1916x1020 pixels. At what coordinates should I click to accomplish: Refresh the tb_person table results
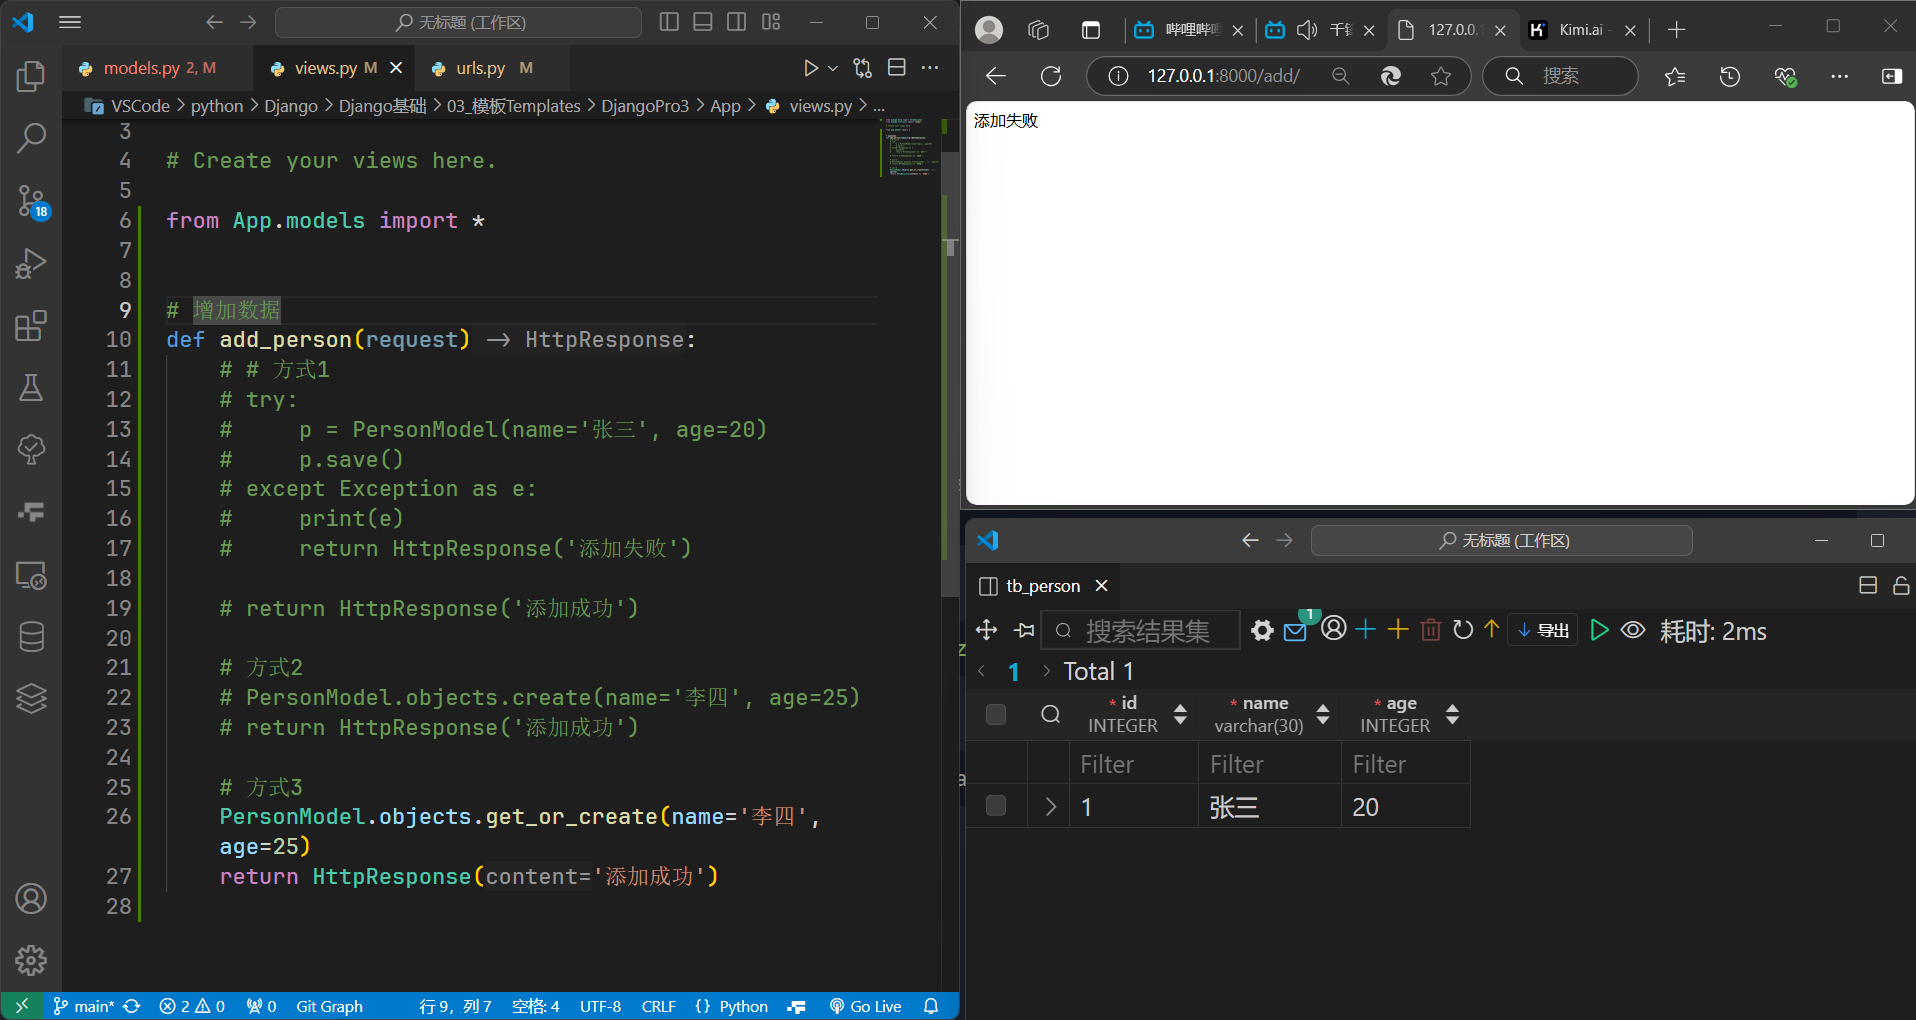point(1462,630)
